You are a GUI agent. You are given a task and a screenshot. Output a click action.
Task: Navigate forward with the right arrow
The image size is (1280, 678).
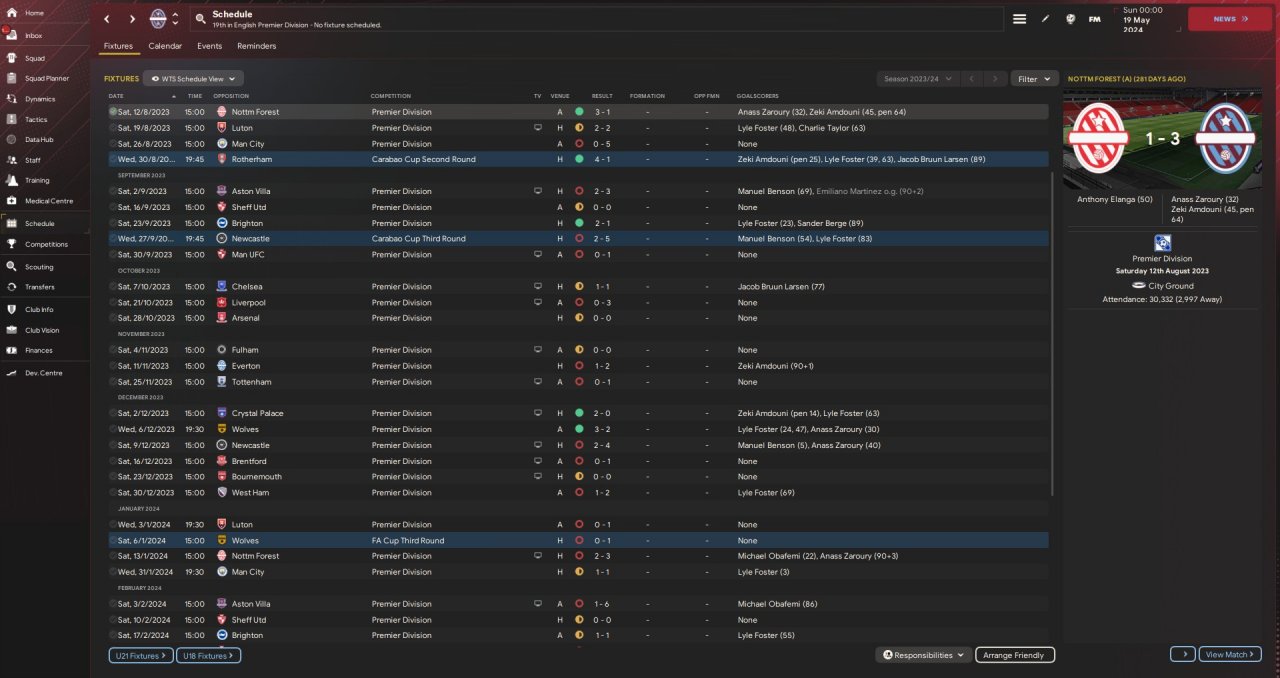[132, 19]
